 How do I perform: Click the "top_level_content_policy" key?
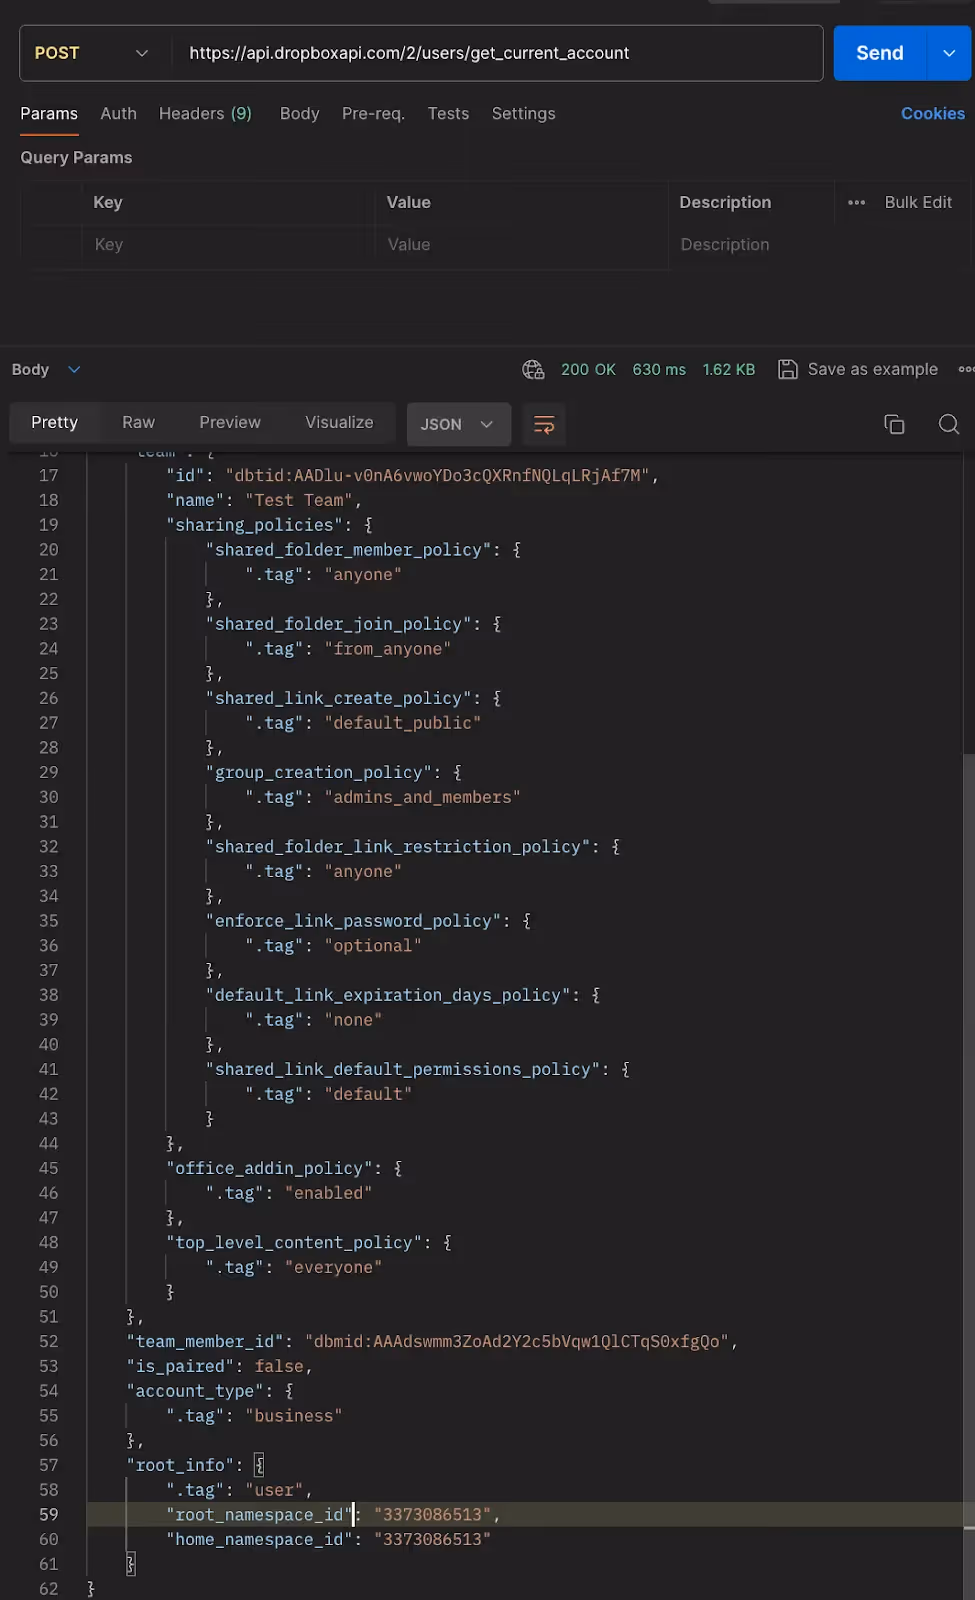pyautogui.click(x=293, y=1243)
